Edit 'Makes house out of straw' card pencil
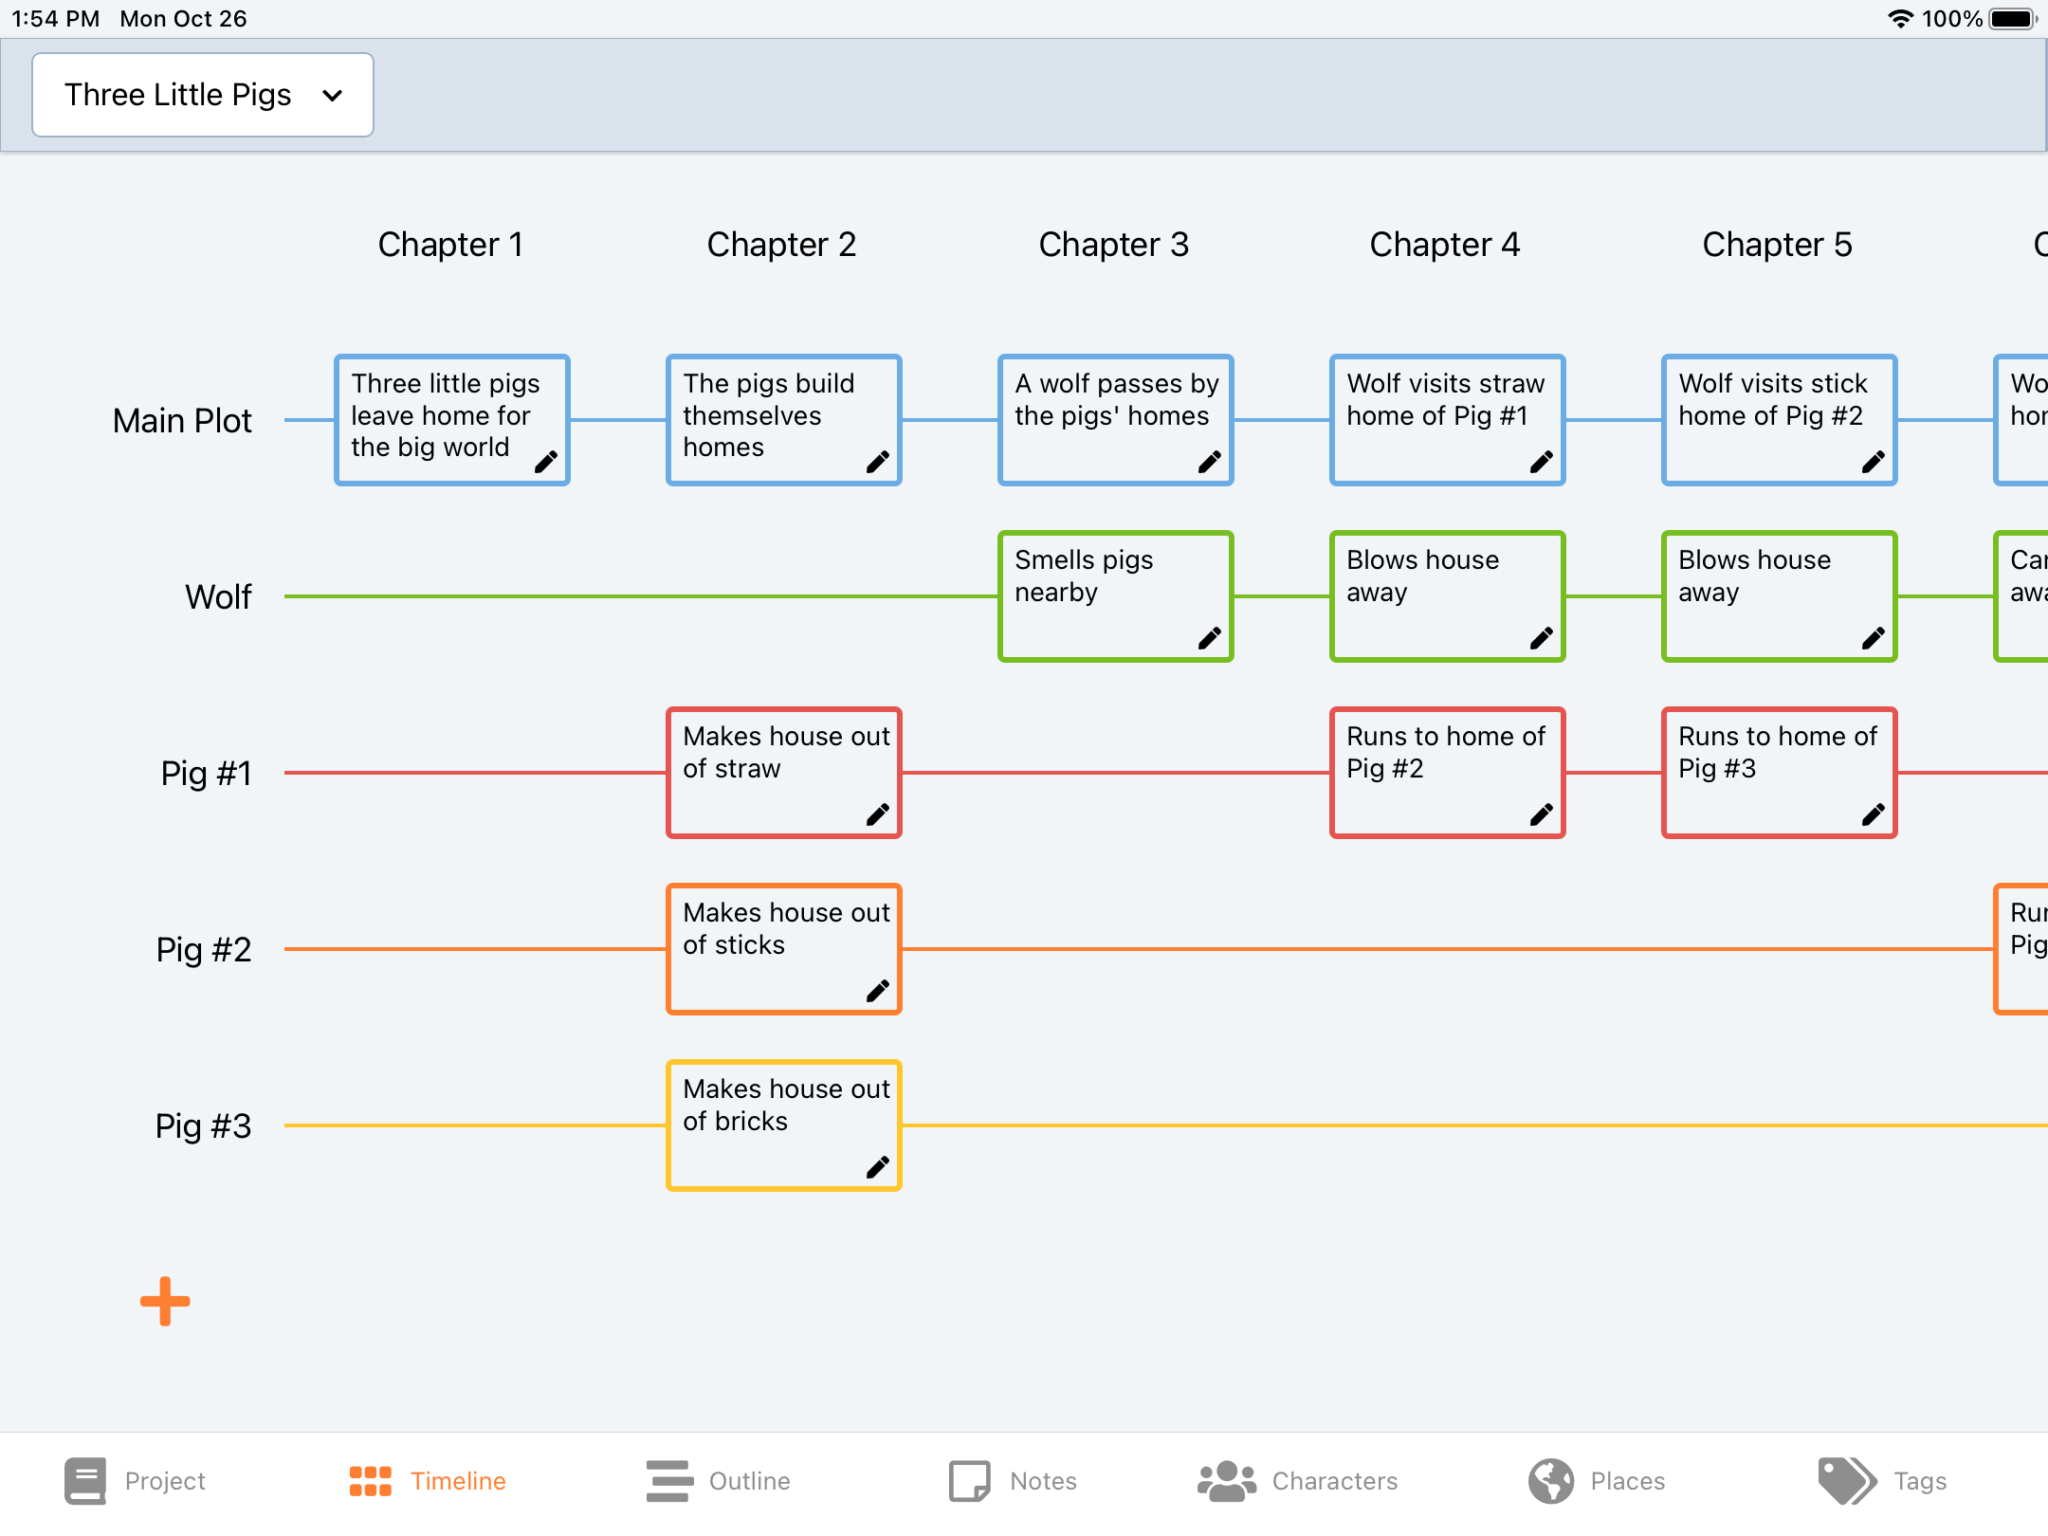The height and width of the screenshot is (1536, 2048). 877,815
